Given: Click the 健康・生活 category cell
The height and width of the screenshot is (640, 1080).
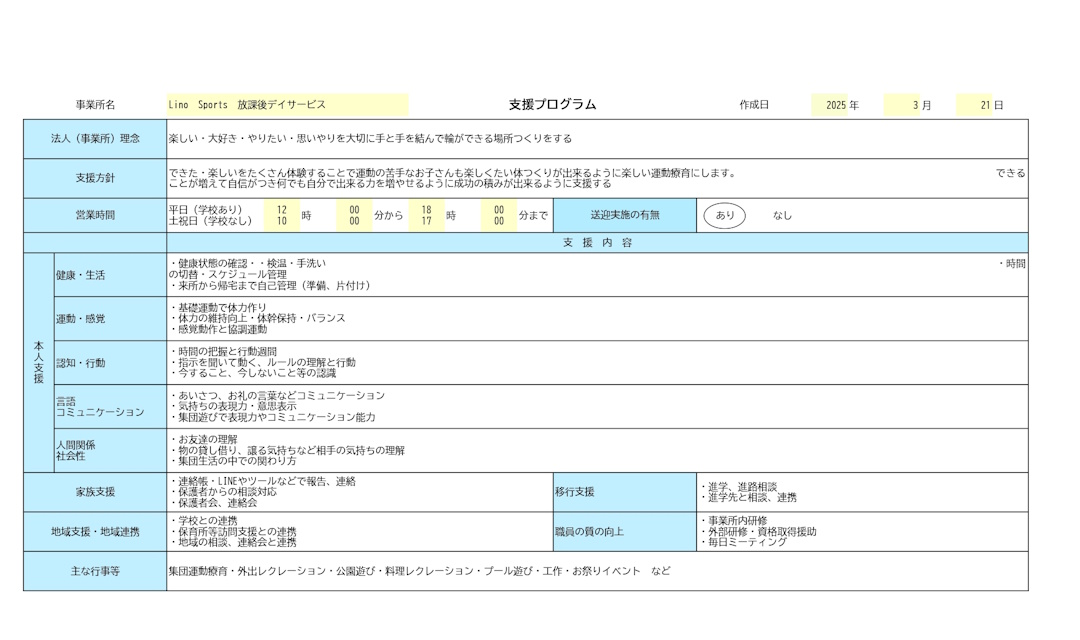Looking at the screenshot, I should pos(110,275).
